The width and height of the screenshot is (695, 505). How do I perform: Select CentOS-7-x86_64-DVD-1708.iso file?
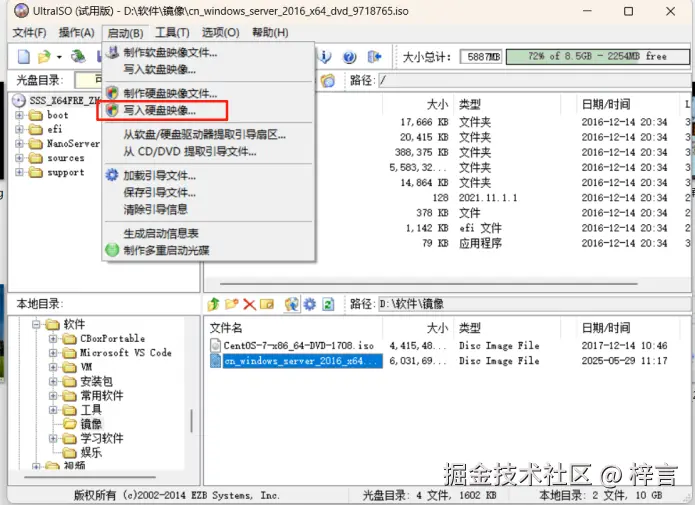[298, 345]
